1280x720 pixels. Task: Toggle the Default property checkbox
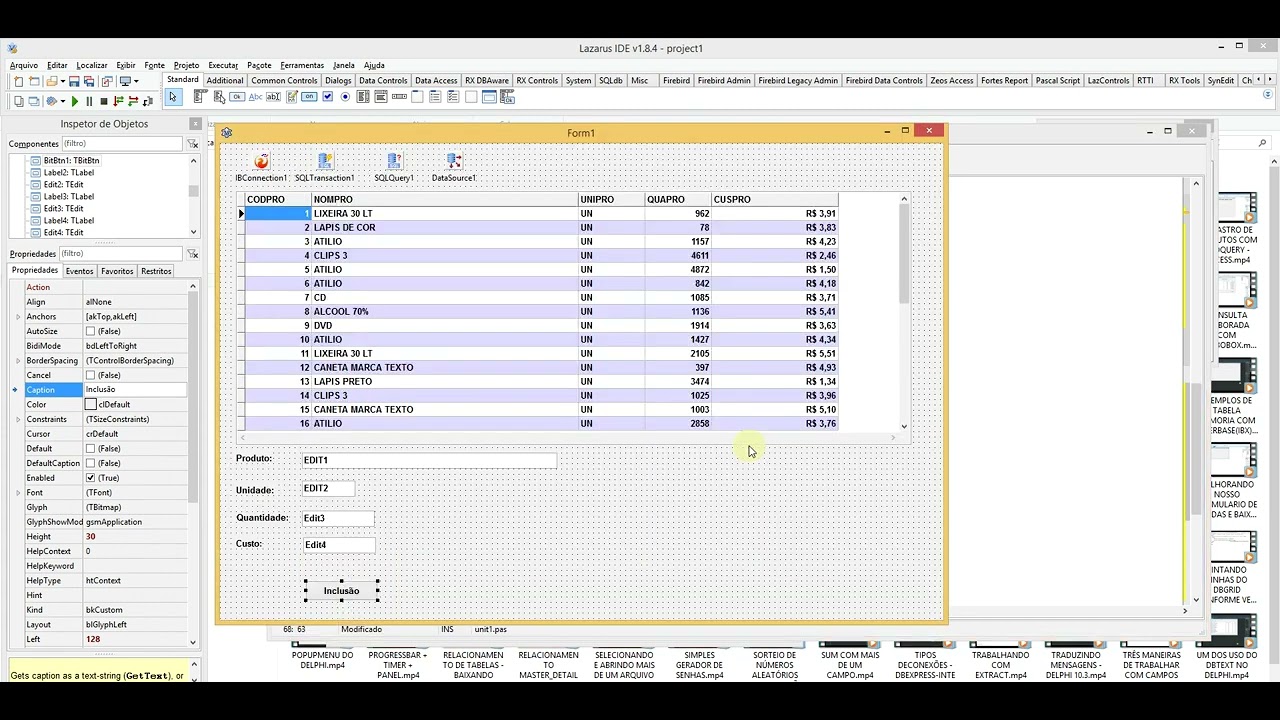tap(91, 449)
